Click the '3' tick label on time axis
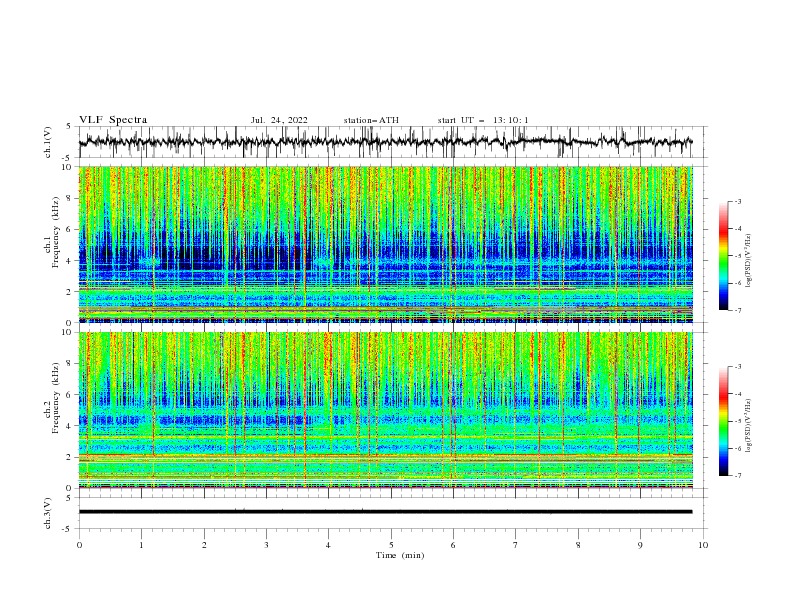Screen dimensions: 792x612 (266, 545)
